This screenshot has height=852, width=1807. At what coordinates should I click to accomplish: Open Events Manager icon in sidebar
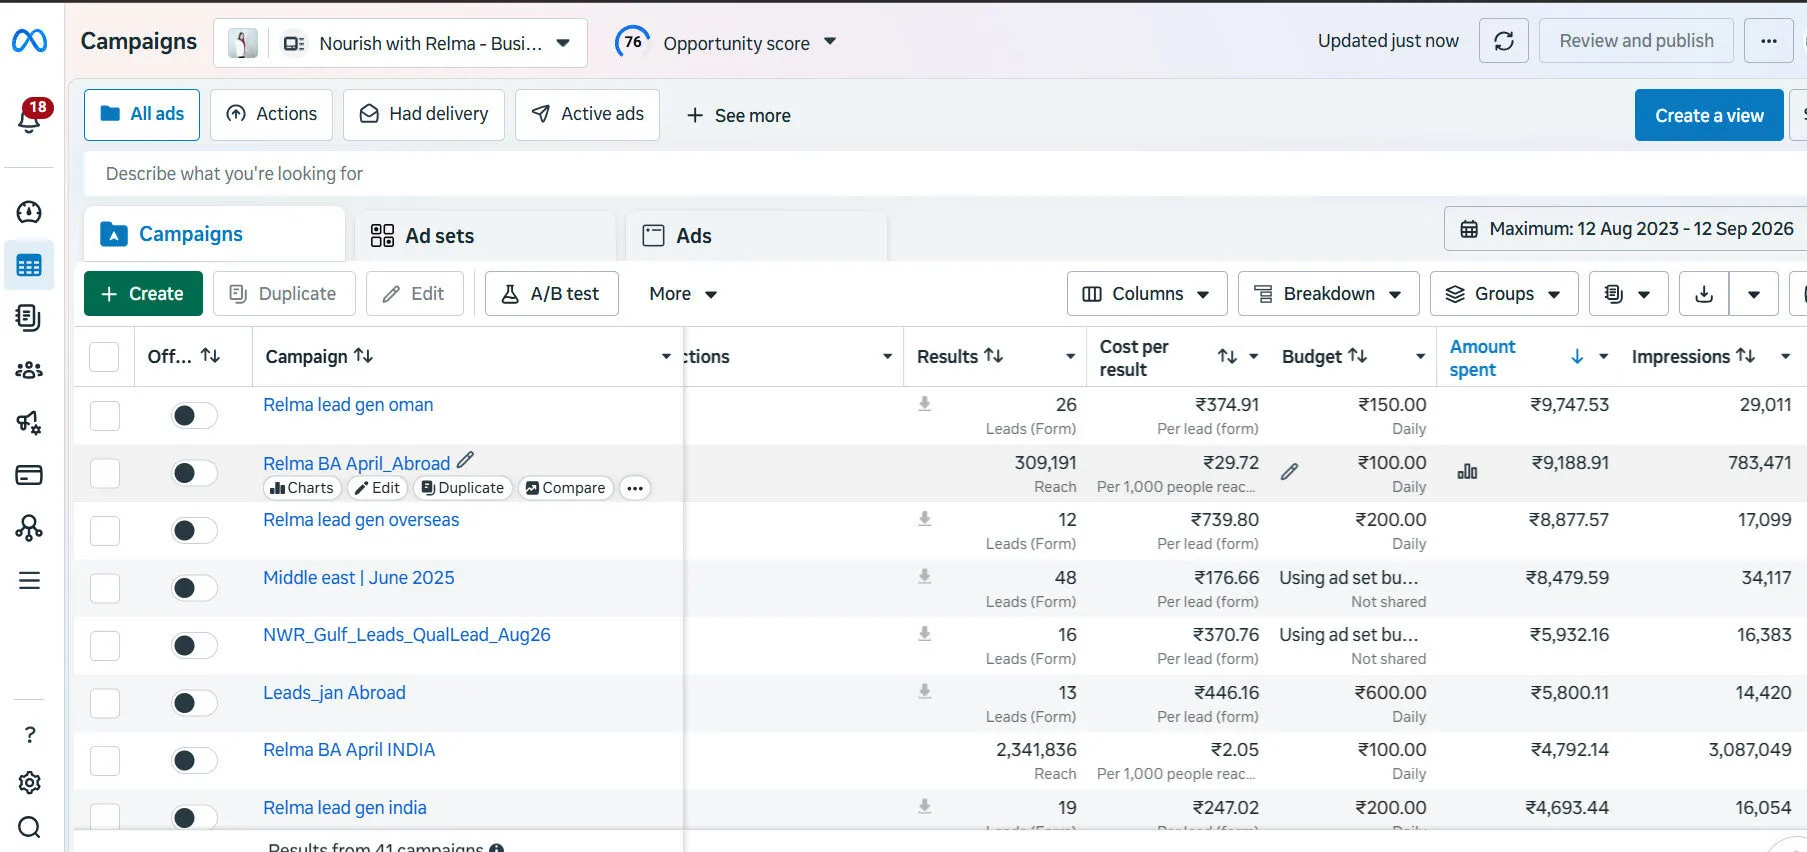click(29, 527)
